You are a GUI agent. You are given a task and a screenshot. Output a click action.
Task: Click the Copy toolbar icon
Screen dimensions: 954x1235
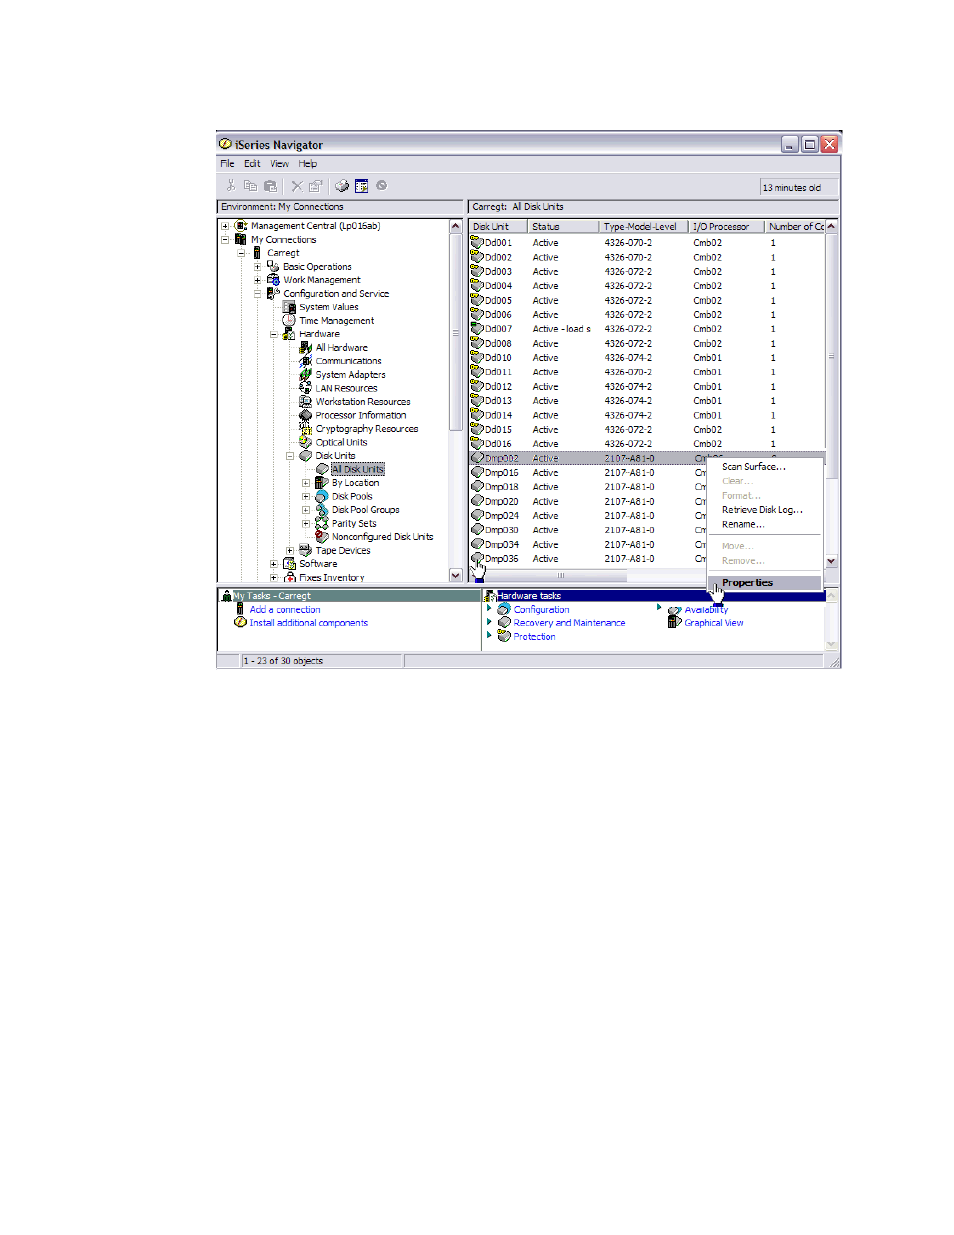pyautogui.click(x=250, y=186)
